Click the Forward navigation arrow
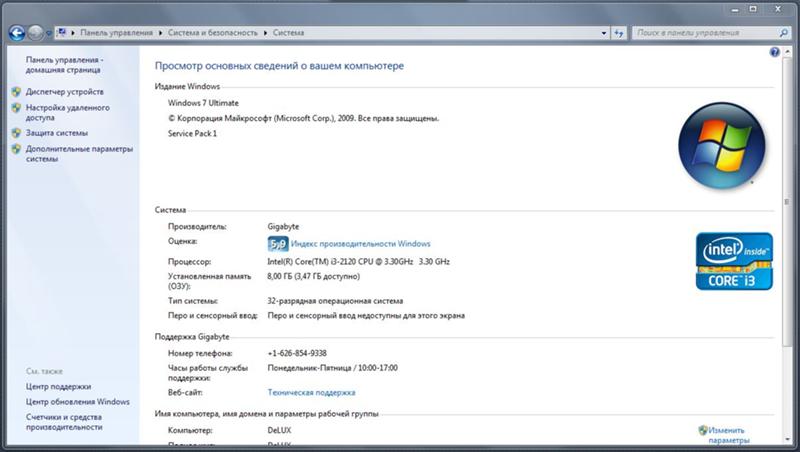The width and height of the screenshot is (800, 452). 35,33
